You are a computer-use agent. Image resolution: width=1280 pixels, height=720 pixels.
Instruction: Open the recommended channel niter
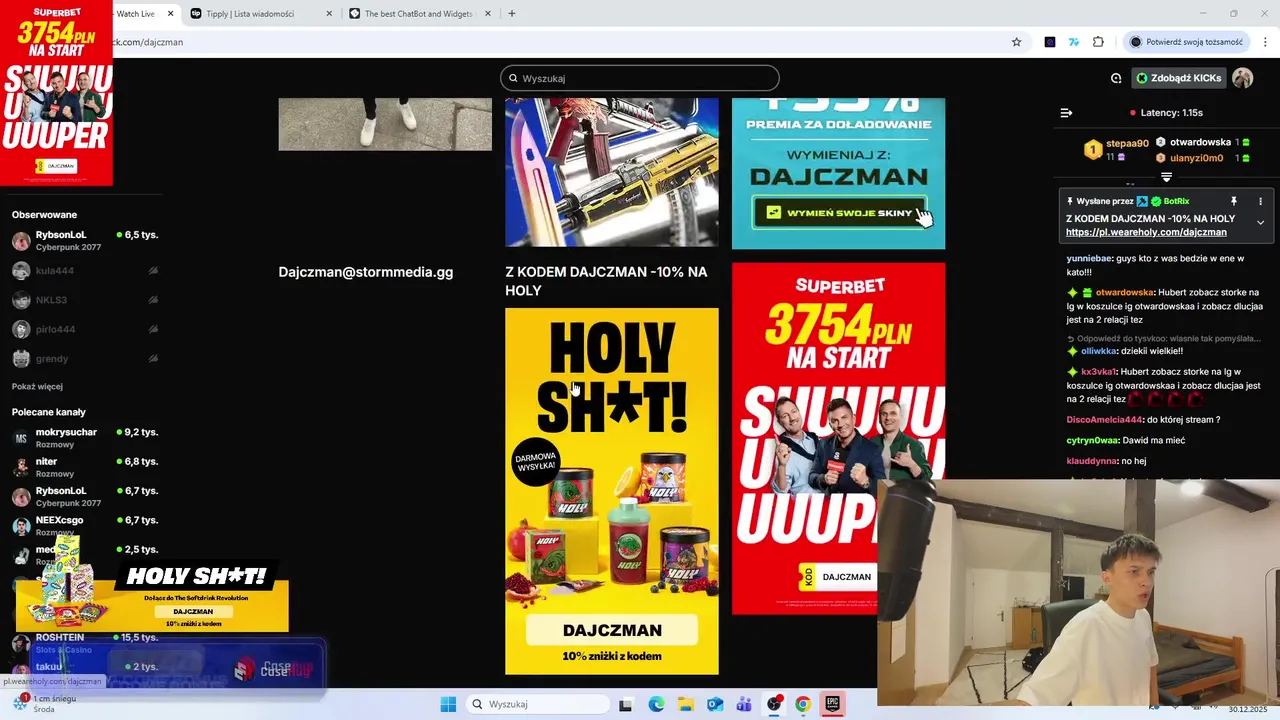tap(85, 467)
